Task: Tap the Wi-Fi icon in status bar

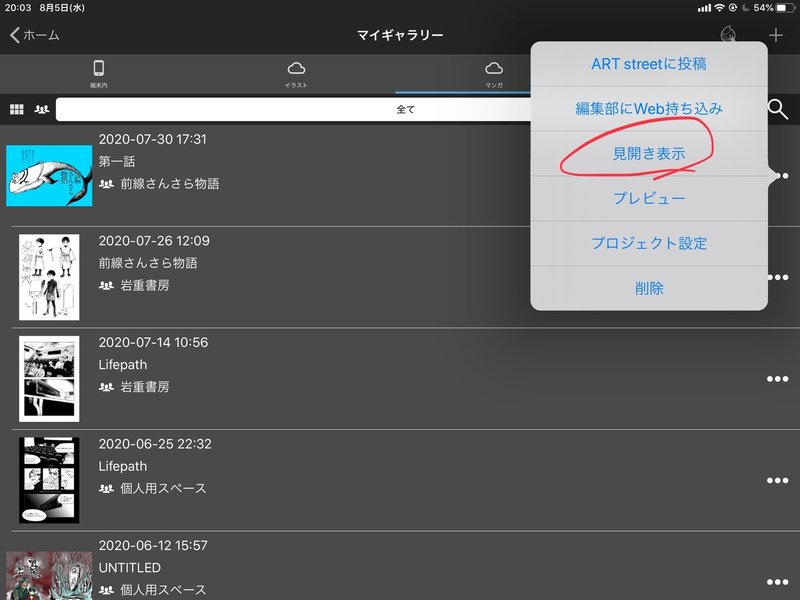Action: tap(719, 7)
